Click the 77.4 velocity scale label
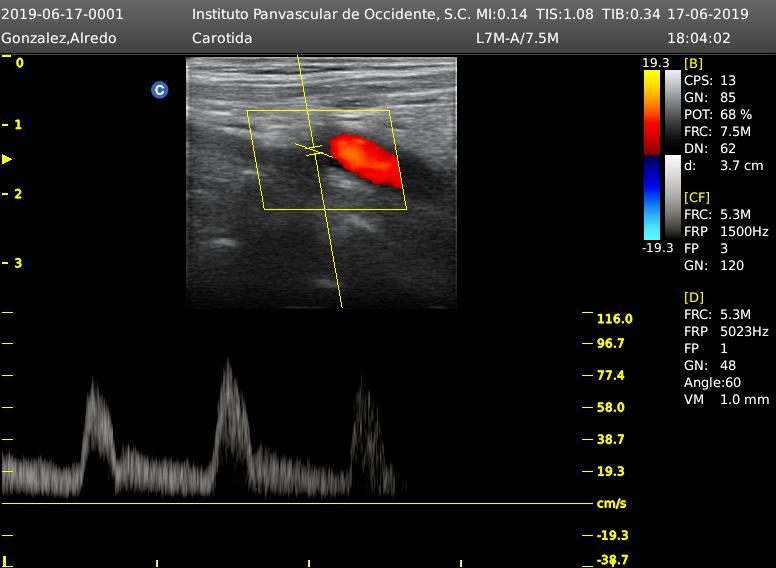This screenshot has width=776, height=568. click(611, 376)
